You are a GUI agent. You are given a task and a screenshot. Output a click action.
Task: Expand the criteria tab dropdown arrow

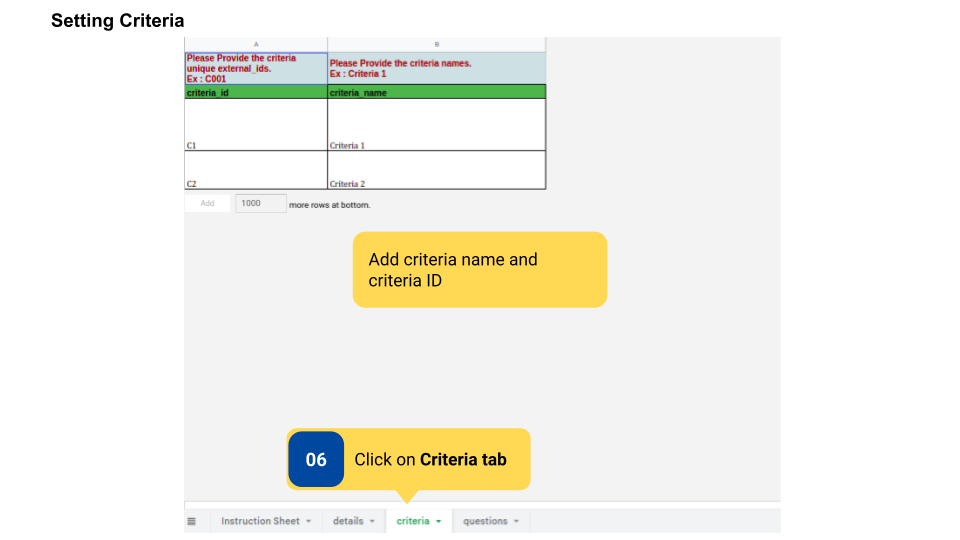[439, 521]
